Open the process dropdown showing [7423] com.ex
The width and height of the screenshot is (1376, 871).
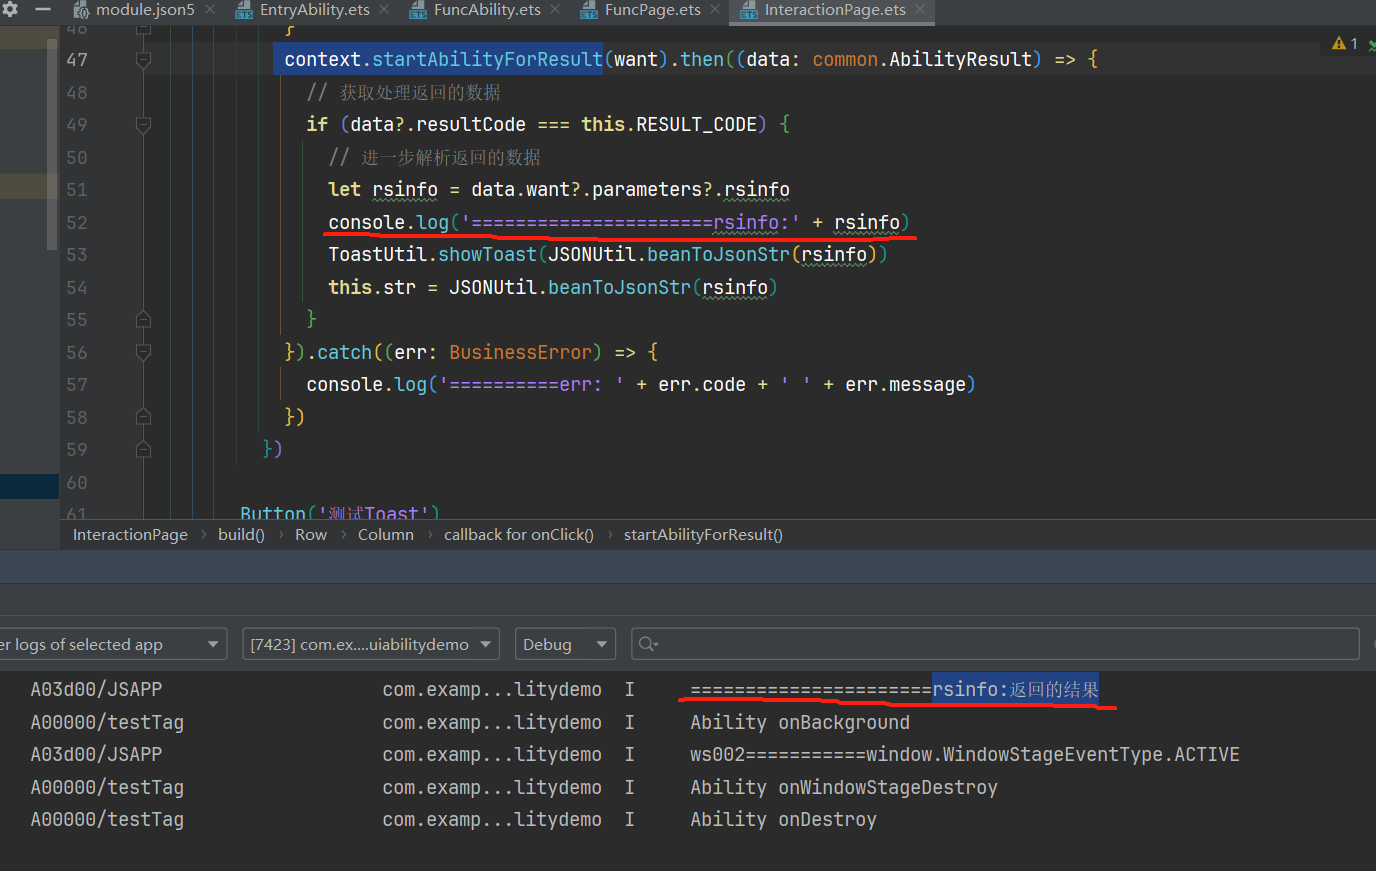(371, 644)
